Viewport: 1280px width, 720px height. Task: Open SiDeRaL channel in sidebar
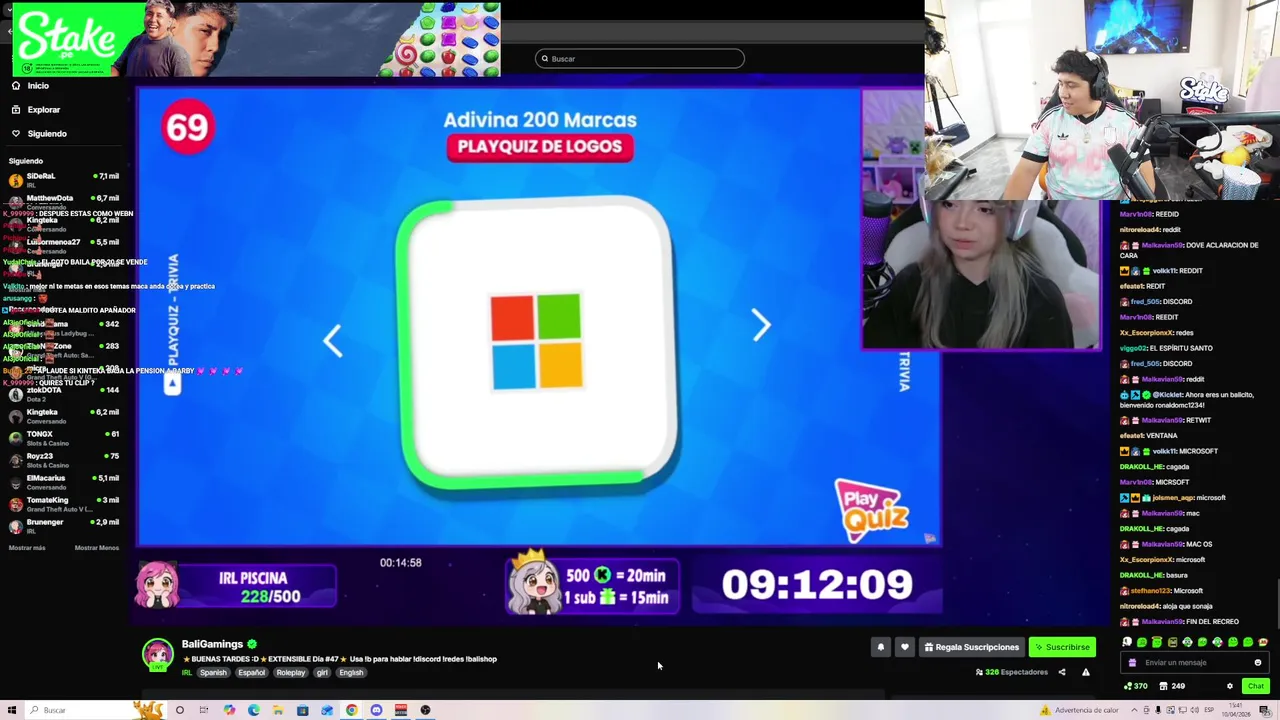[63, 180]
